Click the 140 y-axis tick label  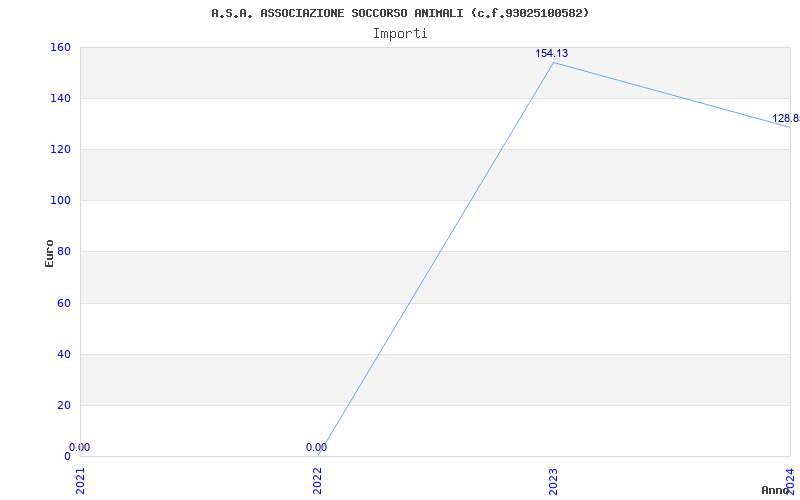60,98
